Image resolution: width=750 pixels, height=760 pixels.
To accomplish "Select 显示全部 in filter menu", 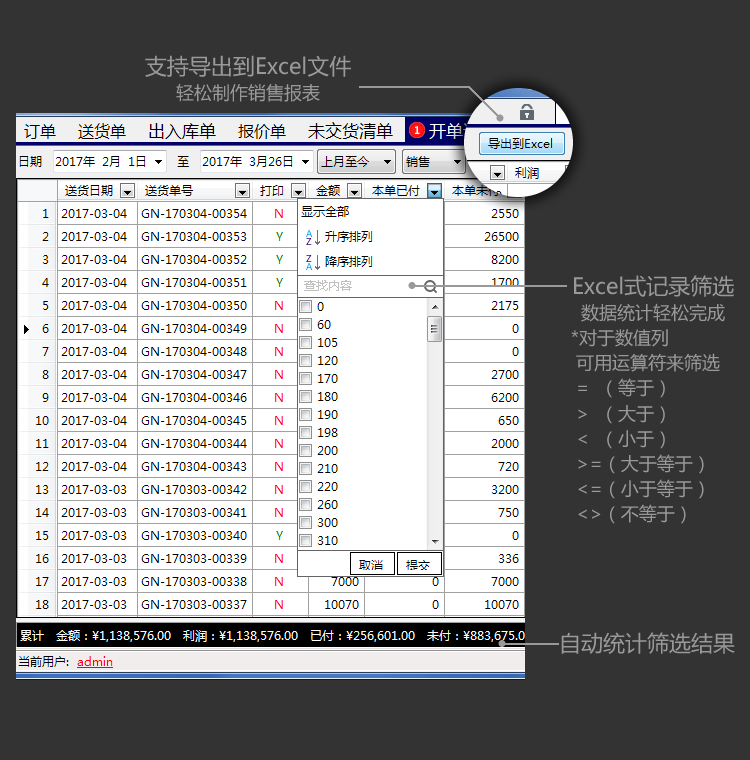I will coord(325,212).
